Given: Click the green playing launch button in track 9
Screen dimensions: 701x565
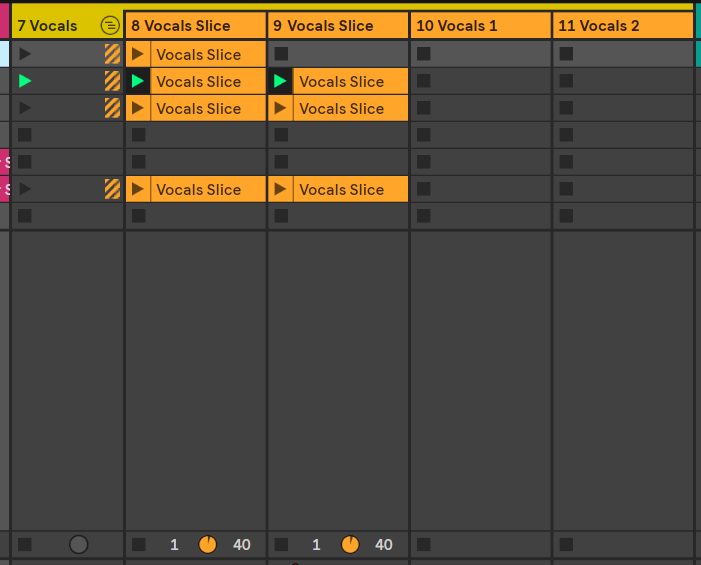Looking at the screenshot, I should [x=280, y=81].
